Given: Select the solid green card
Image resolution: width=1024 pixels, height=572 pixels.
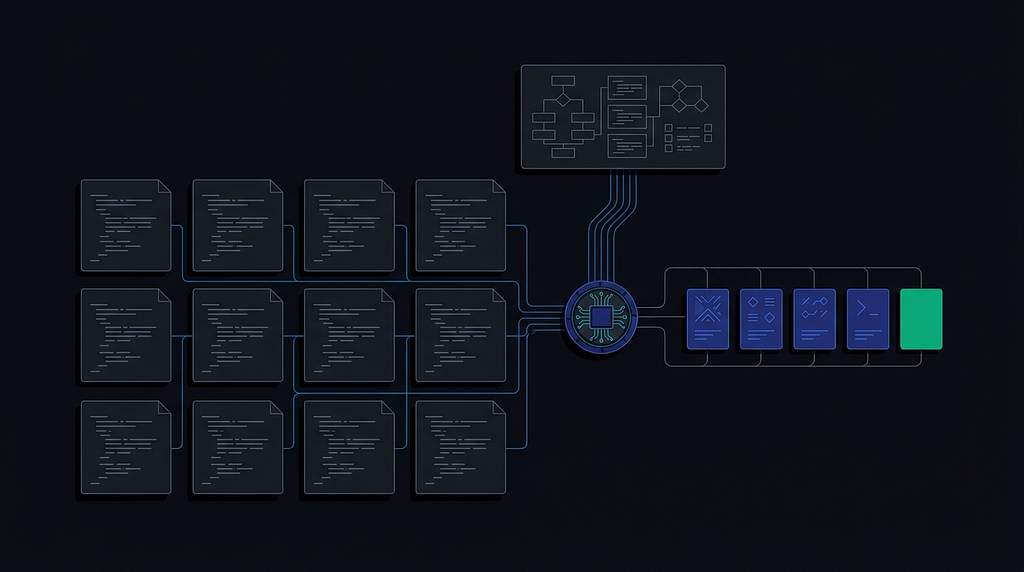Looking at the screenshot, I should pyautogui.click(x=921, y=319).
